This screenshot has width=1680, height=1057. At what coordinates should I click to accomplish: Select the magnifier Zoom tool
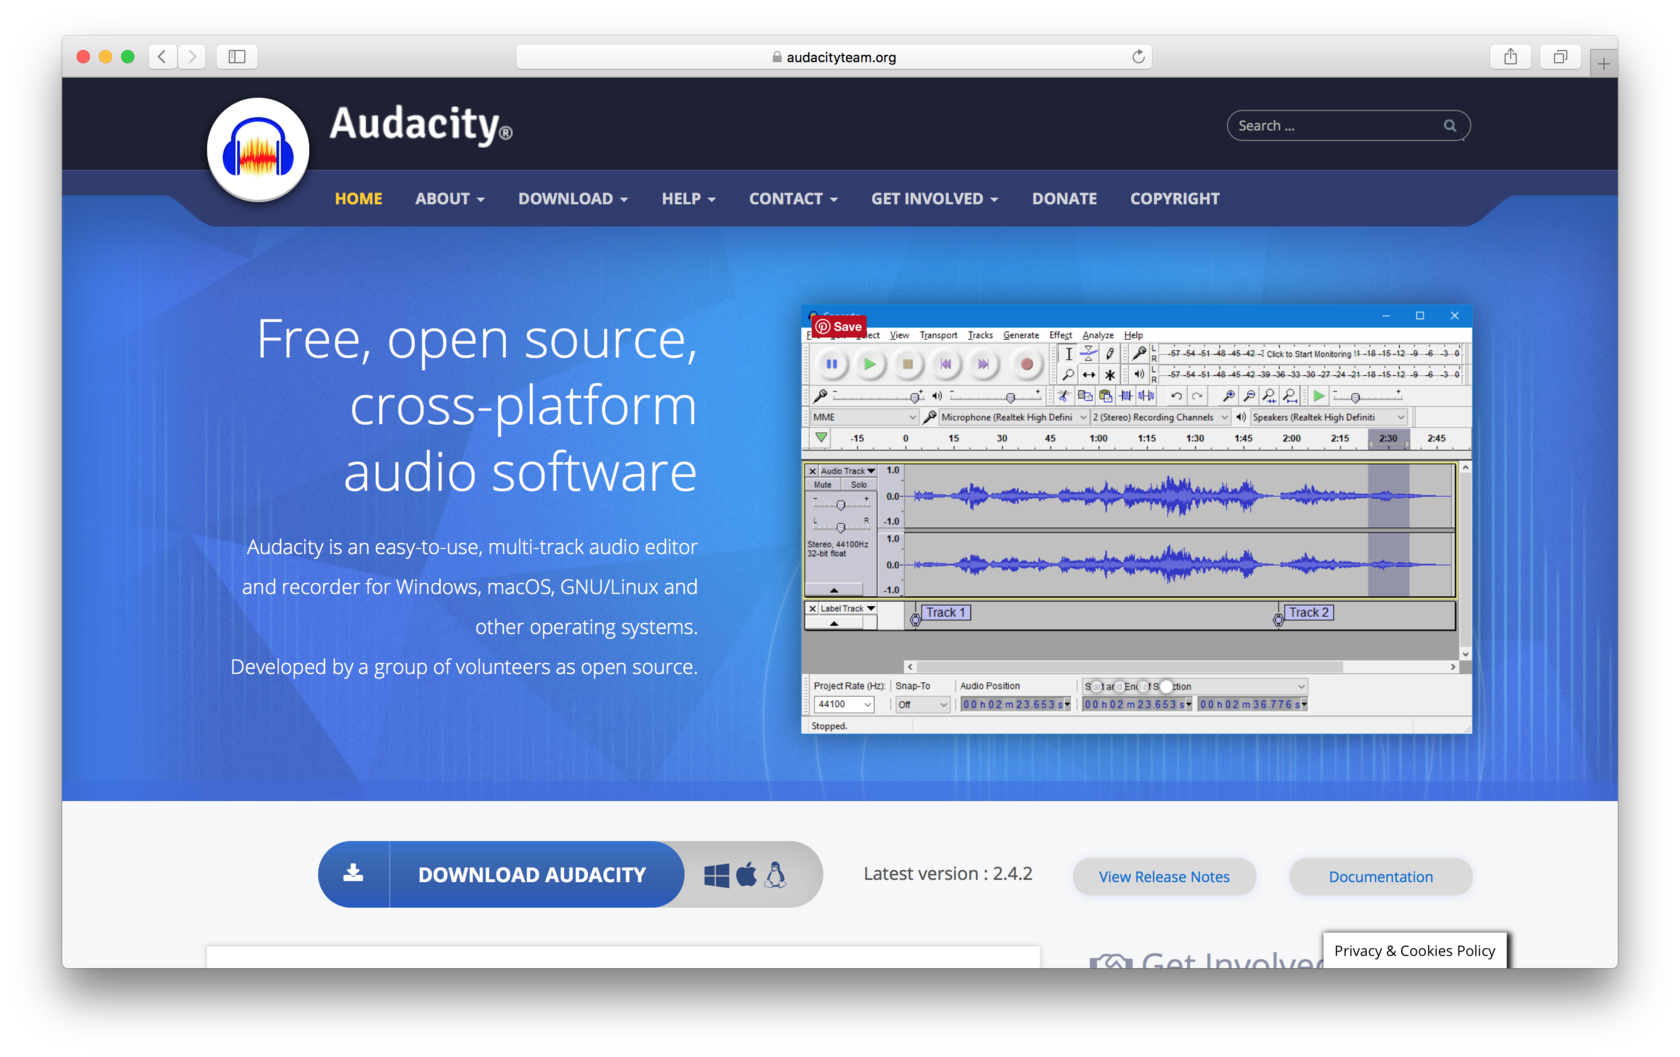tap(1068, 375)
